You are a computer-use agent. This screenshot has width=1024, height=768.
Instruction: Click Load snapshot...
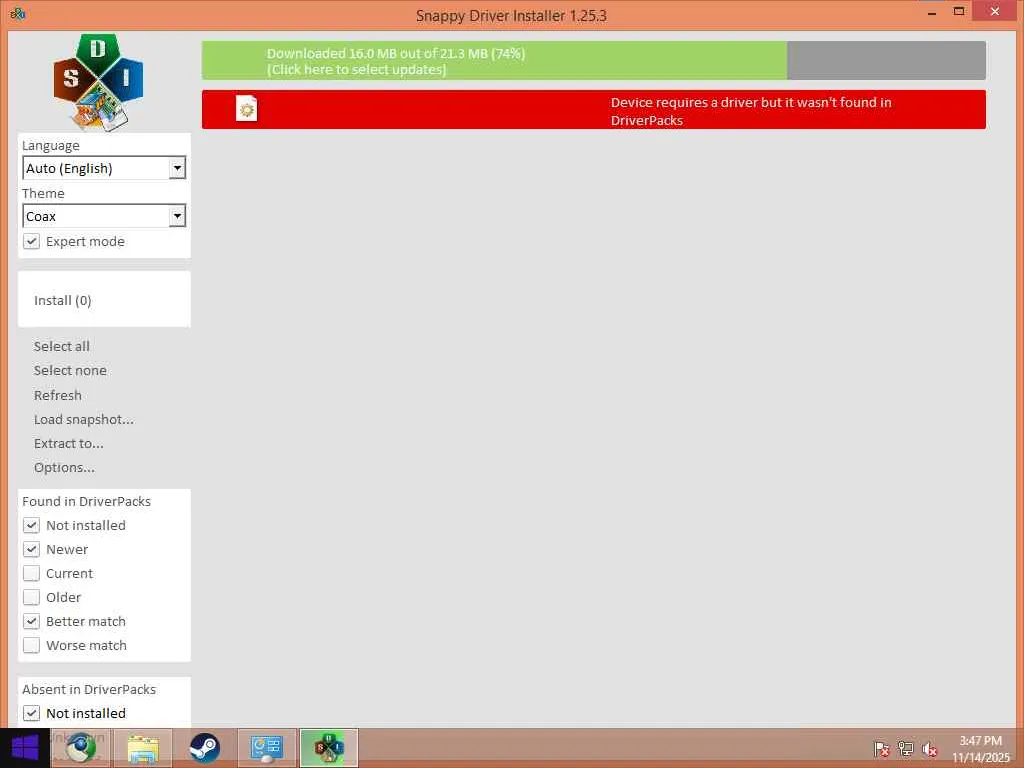pos(84,420)
